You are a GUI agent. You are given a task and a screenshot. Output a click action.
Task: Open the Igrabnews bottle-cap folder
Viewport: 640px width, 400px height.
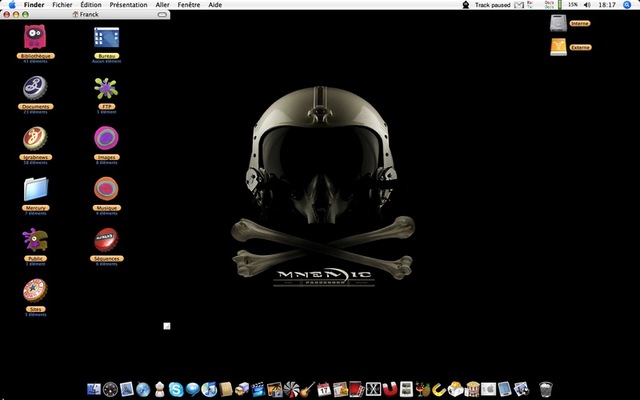click(35, 138)
